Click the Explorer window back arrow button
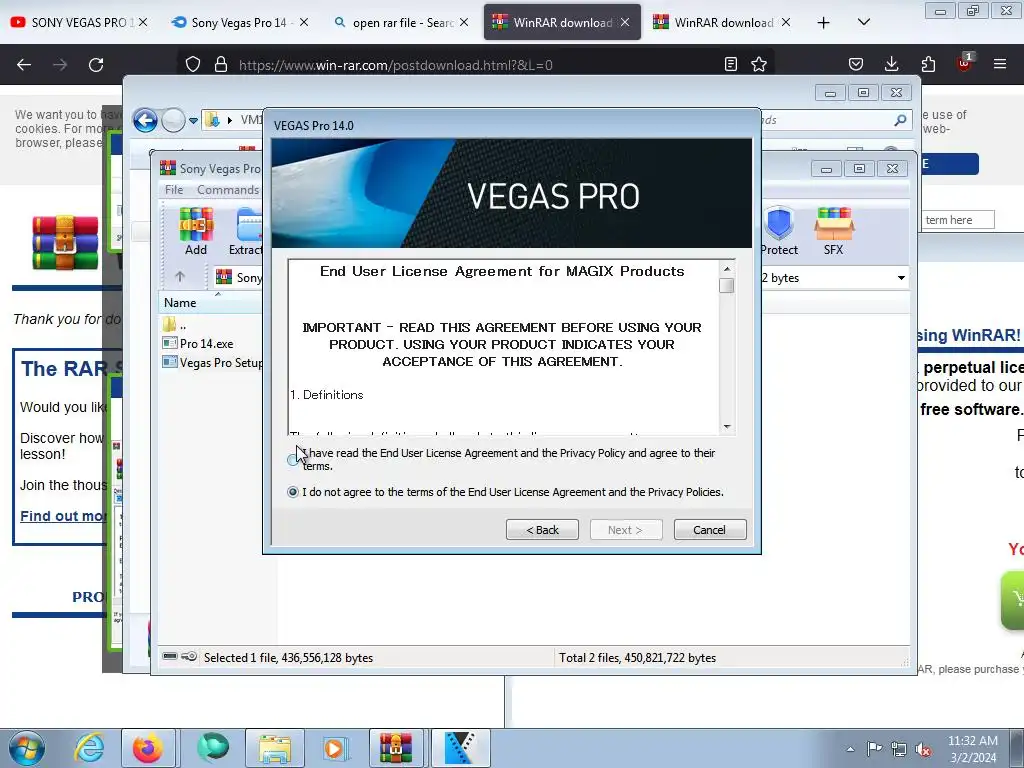This screenshot has height=768, width=1024. 145,120
